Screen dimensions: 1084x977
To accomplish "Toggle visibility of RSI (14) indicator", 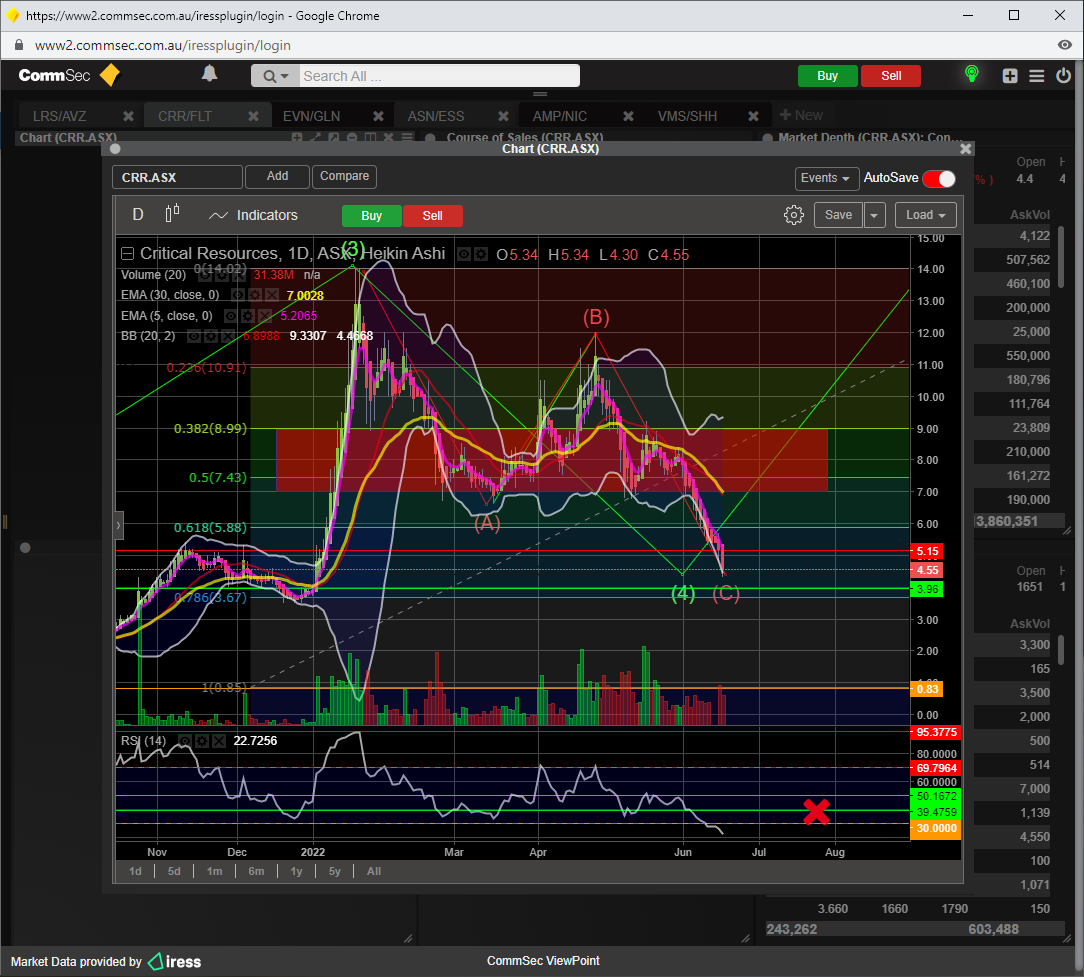I will point(185,741).
